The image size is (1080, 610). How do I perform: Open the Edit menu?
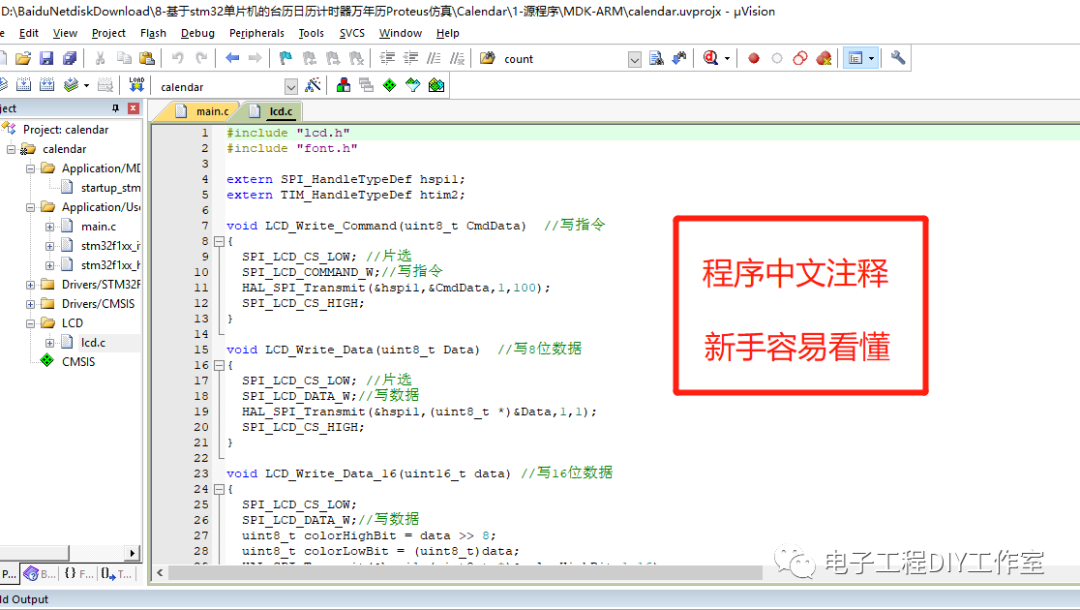(28, 33)
